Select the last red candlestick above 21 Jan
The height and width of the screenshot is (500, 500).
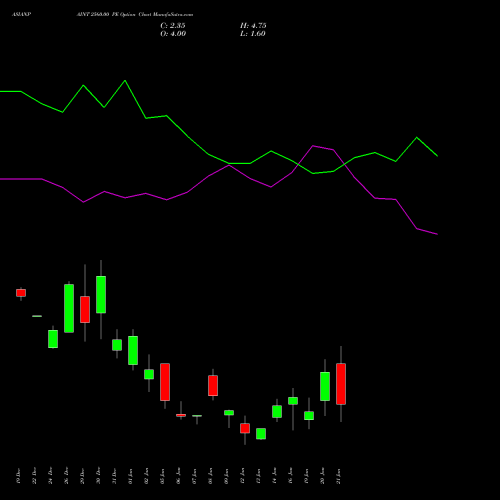coord(341,384)
